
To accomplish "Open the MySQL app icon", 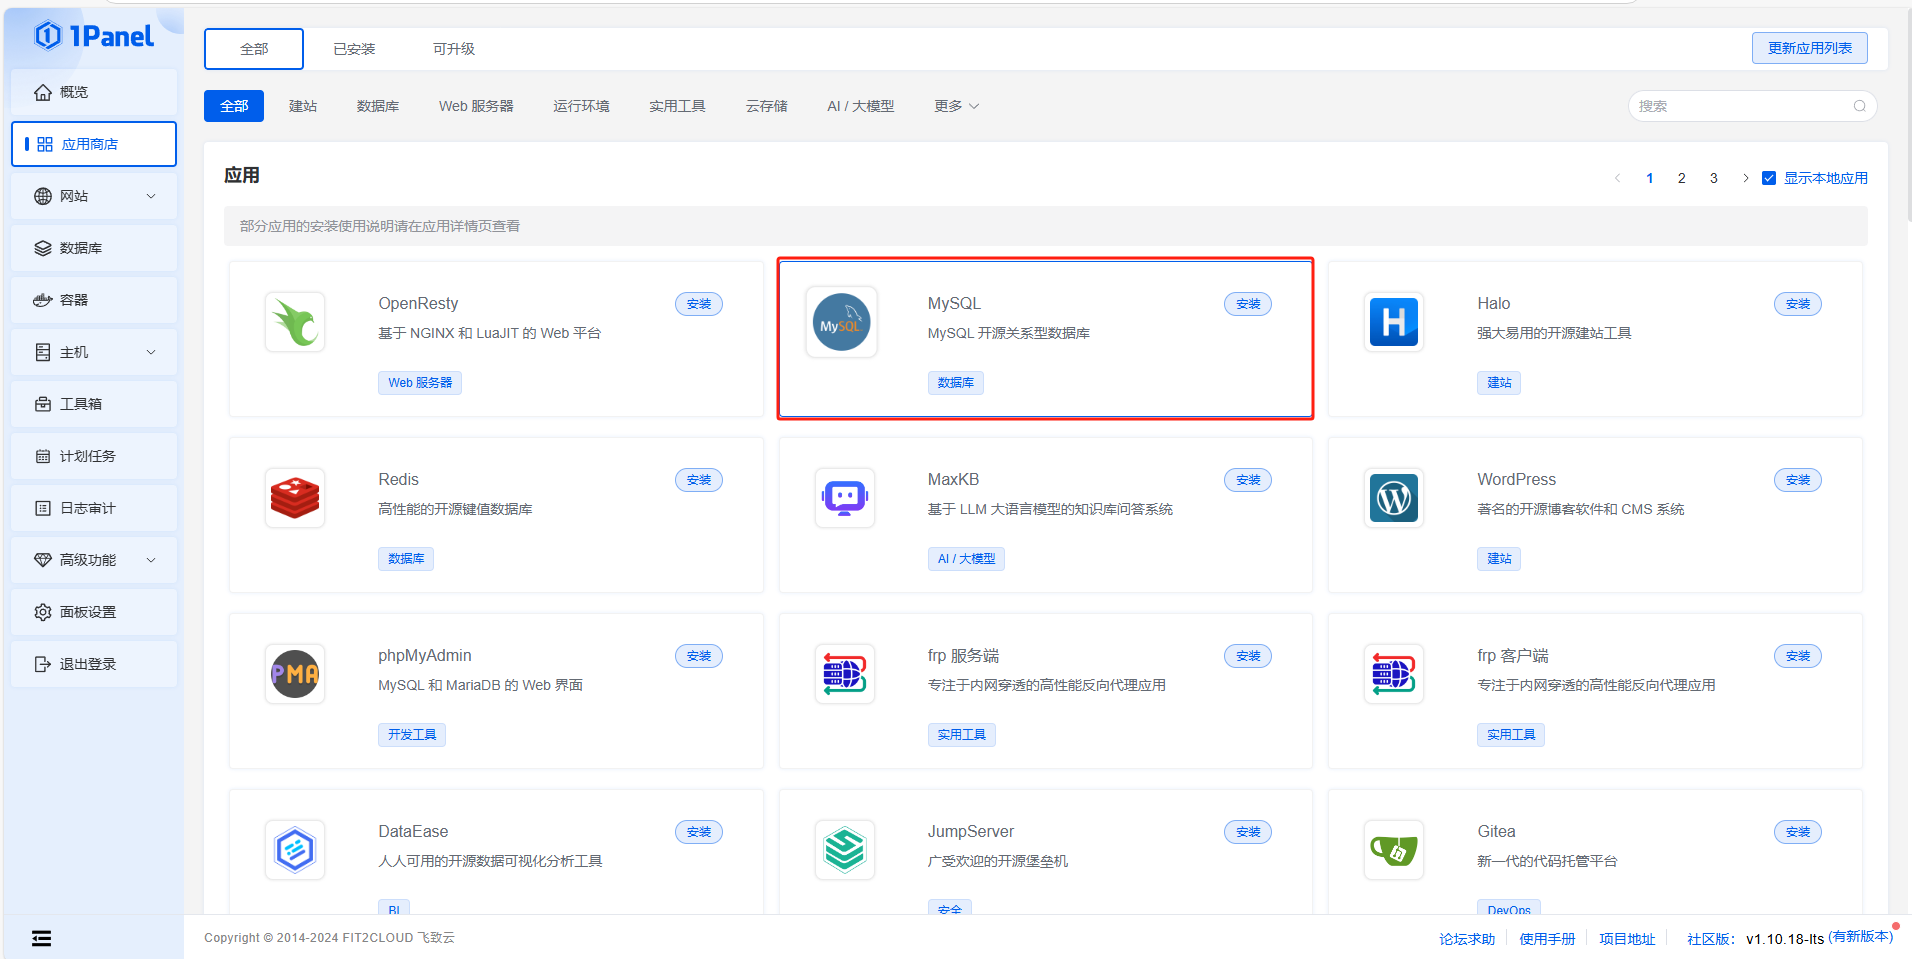I will [x=842, y=322].
